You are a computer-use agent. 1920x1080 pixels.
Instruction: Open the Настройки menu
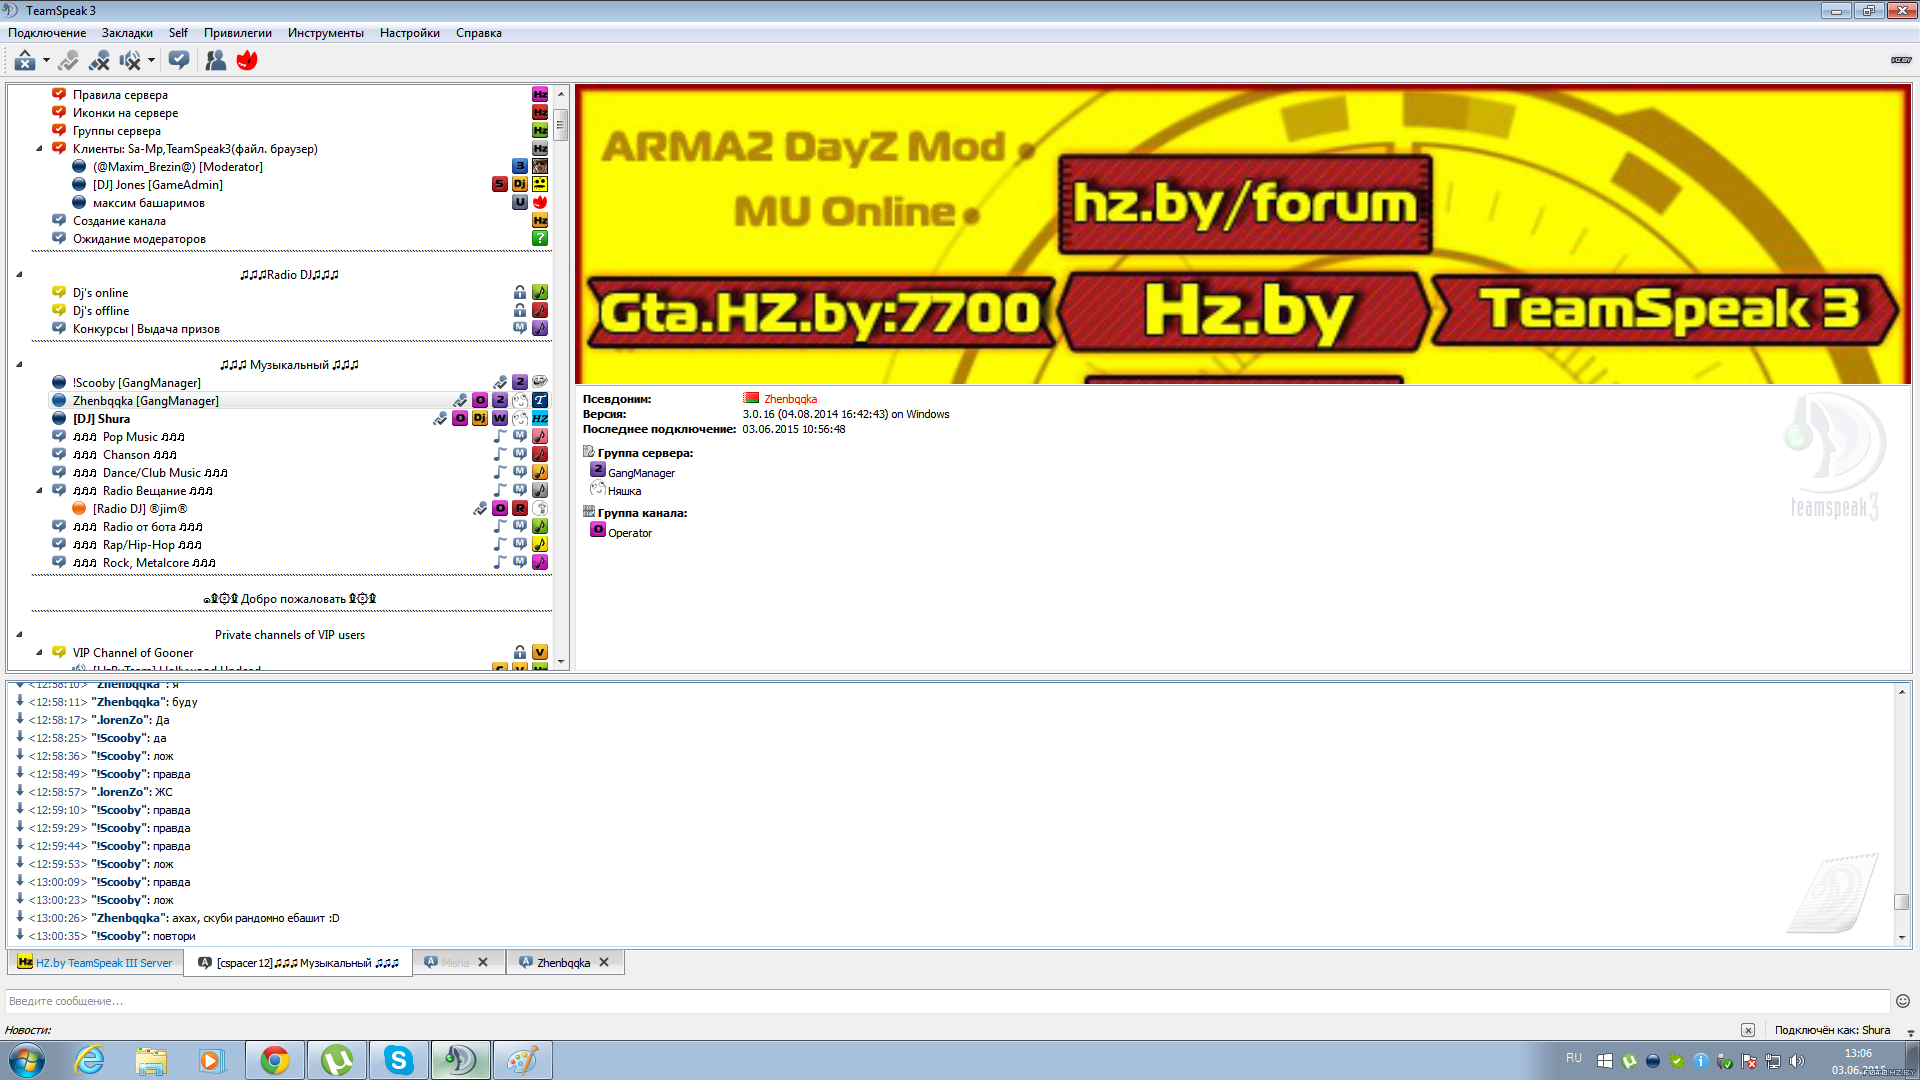pyautogui.click(x=410, y=33)
